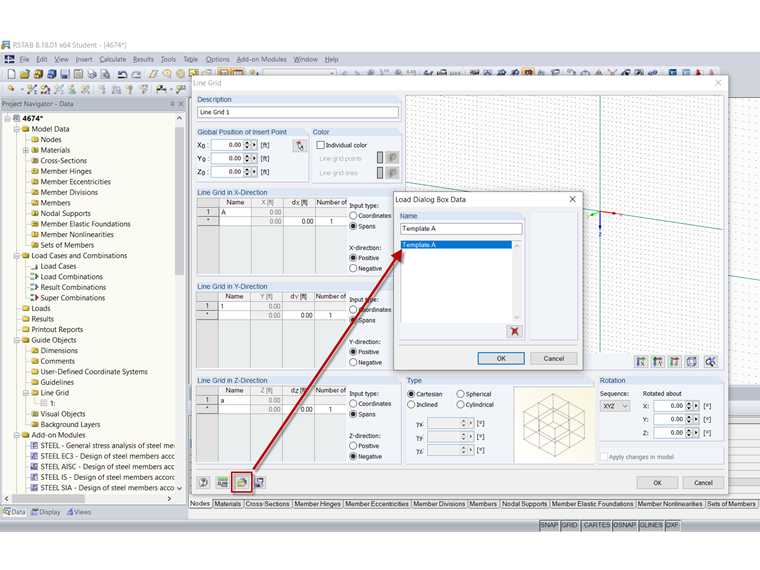Click the Line grid lines color swatch
The image size is (760, 570).
tap(380, 172)
